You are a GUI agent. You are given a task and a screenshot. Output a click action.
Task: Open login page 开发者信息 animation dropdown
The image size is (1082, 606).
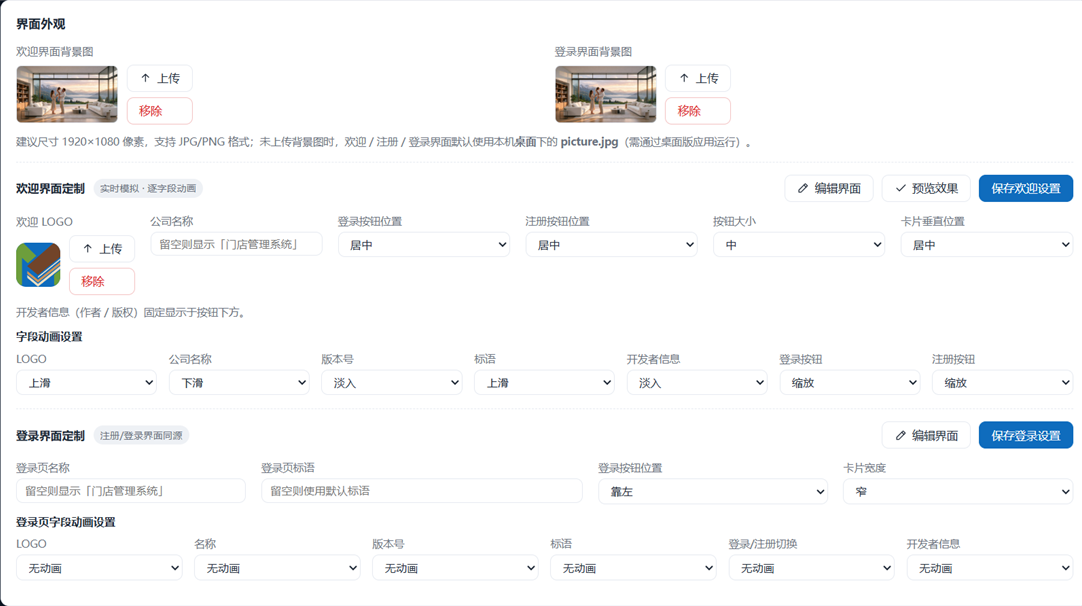tap(990, 568)
